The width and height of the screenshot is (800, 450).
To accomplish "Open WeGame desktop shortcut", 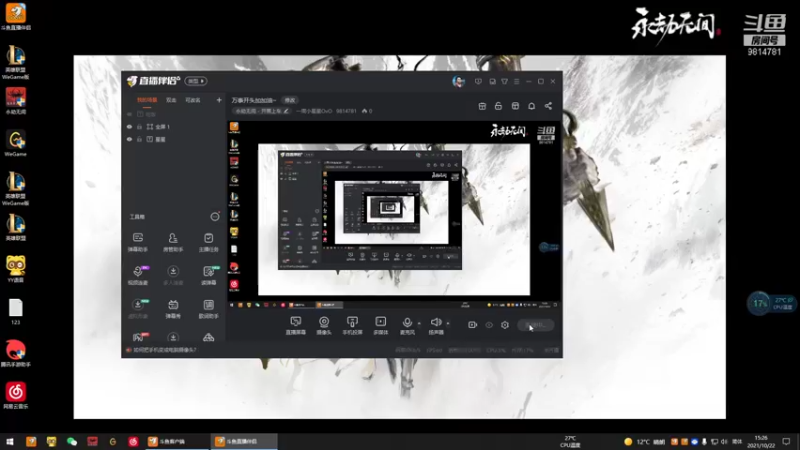I will [x=16, y=143].
